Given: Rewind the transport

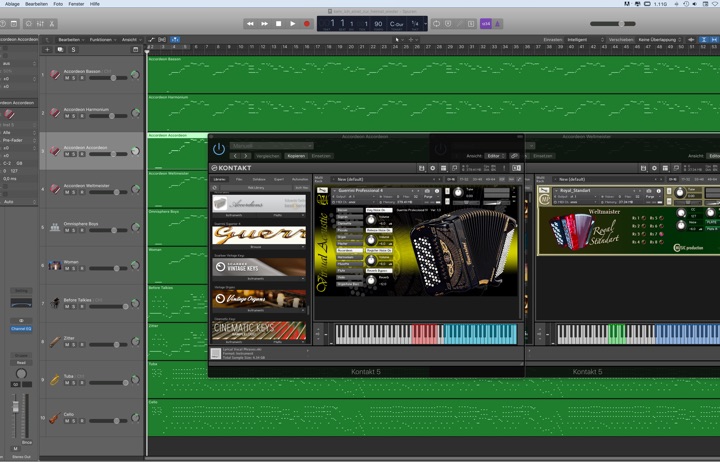Looking at the screenshot, I should tap(250, 23).
